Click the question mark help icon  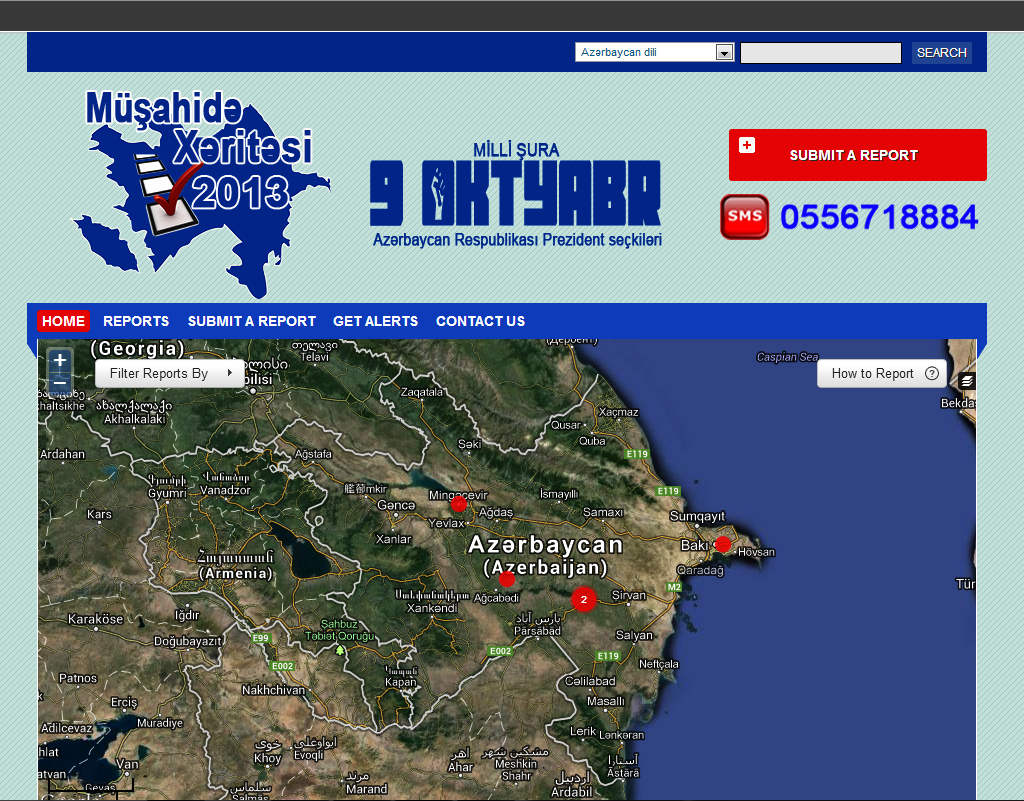(932, 374)
